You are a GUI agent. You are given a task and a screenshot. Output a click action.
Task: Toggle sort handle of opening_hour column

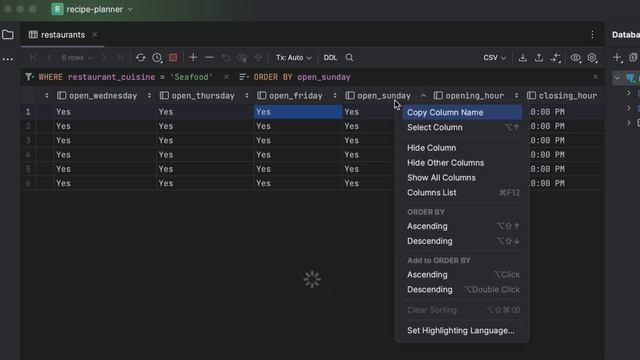(516, 96)
